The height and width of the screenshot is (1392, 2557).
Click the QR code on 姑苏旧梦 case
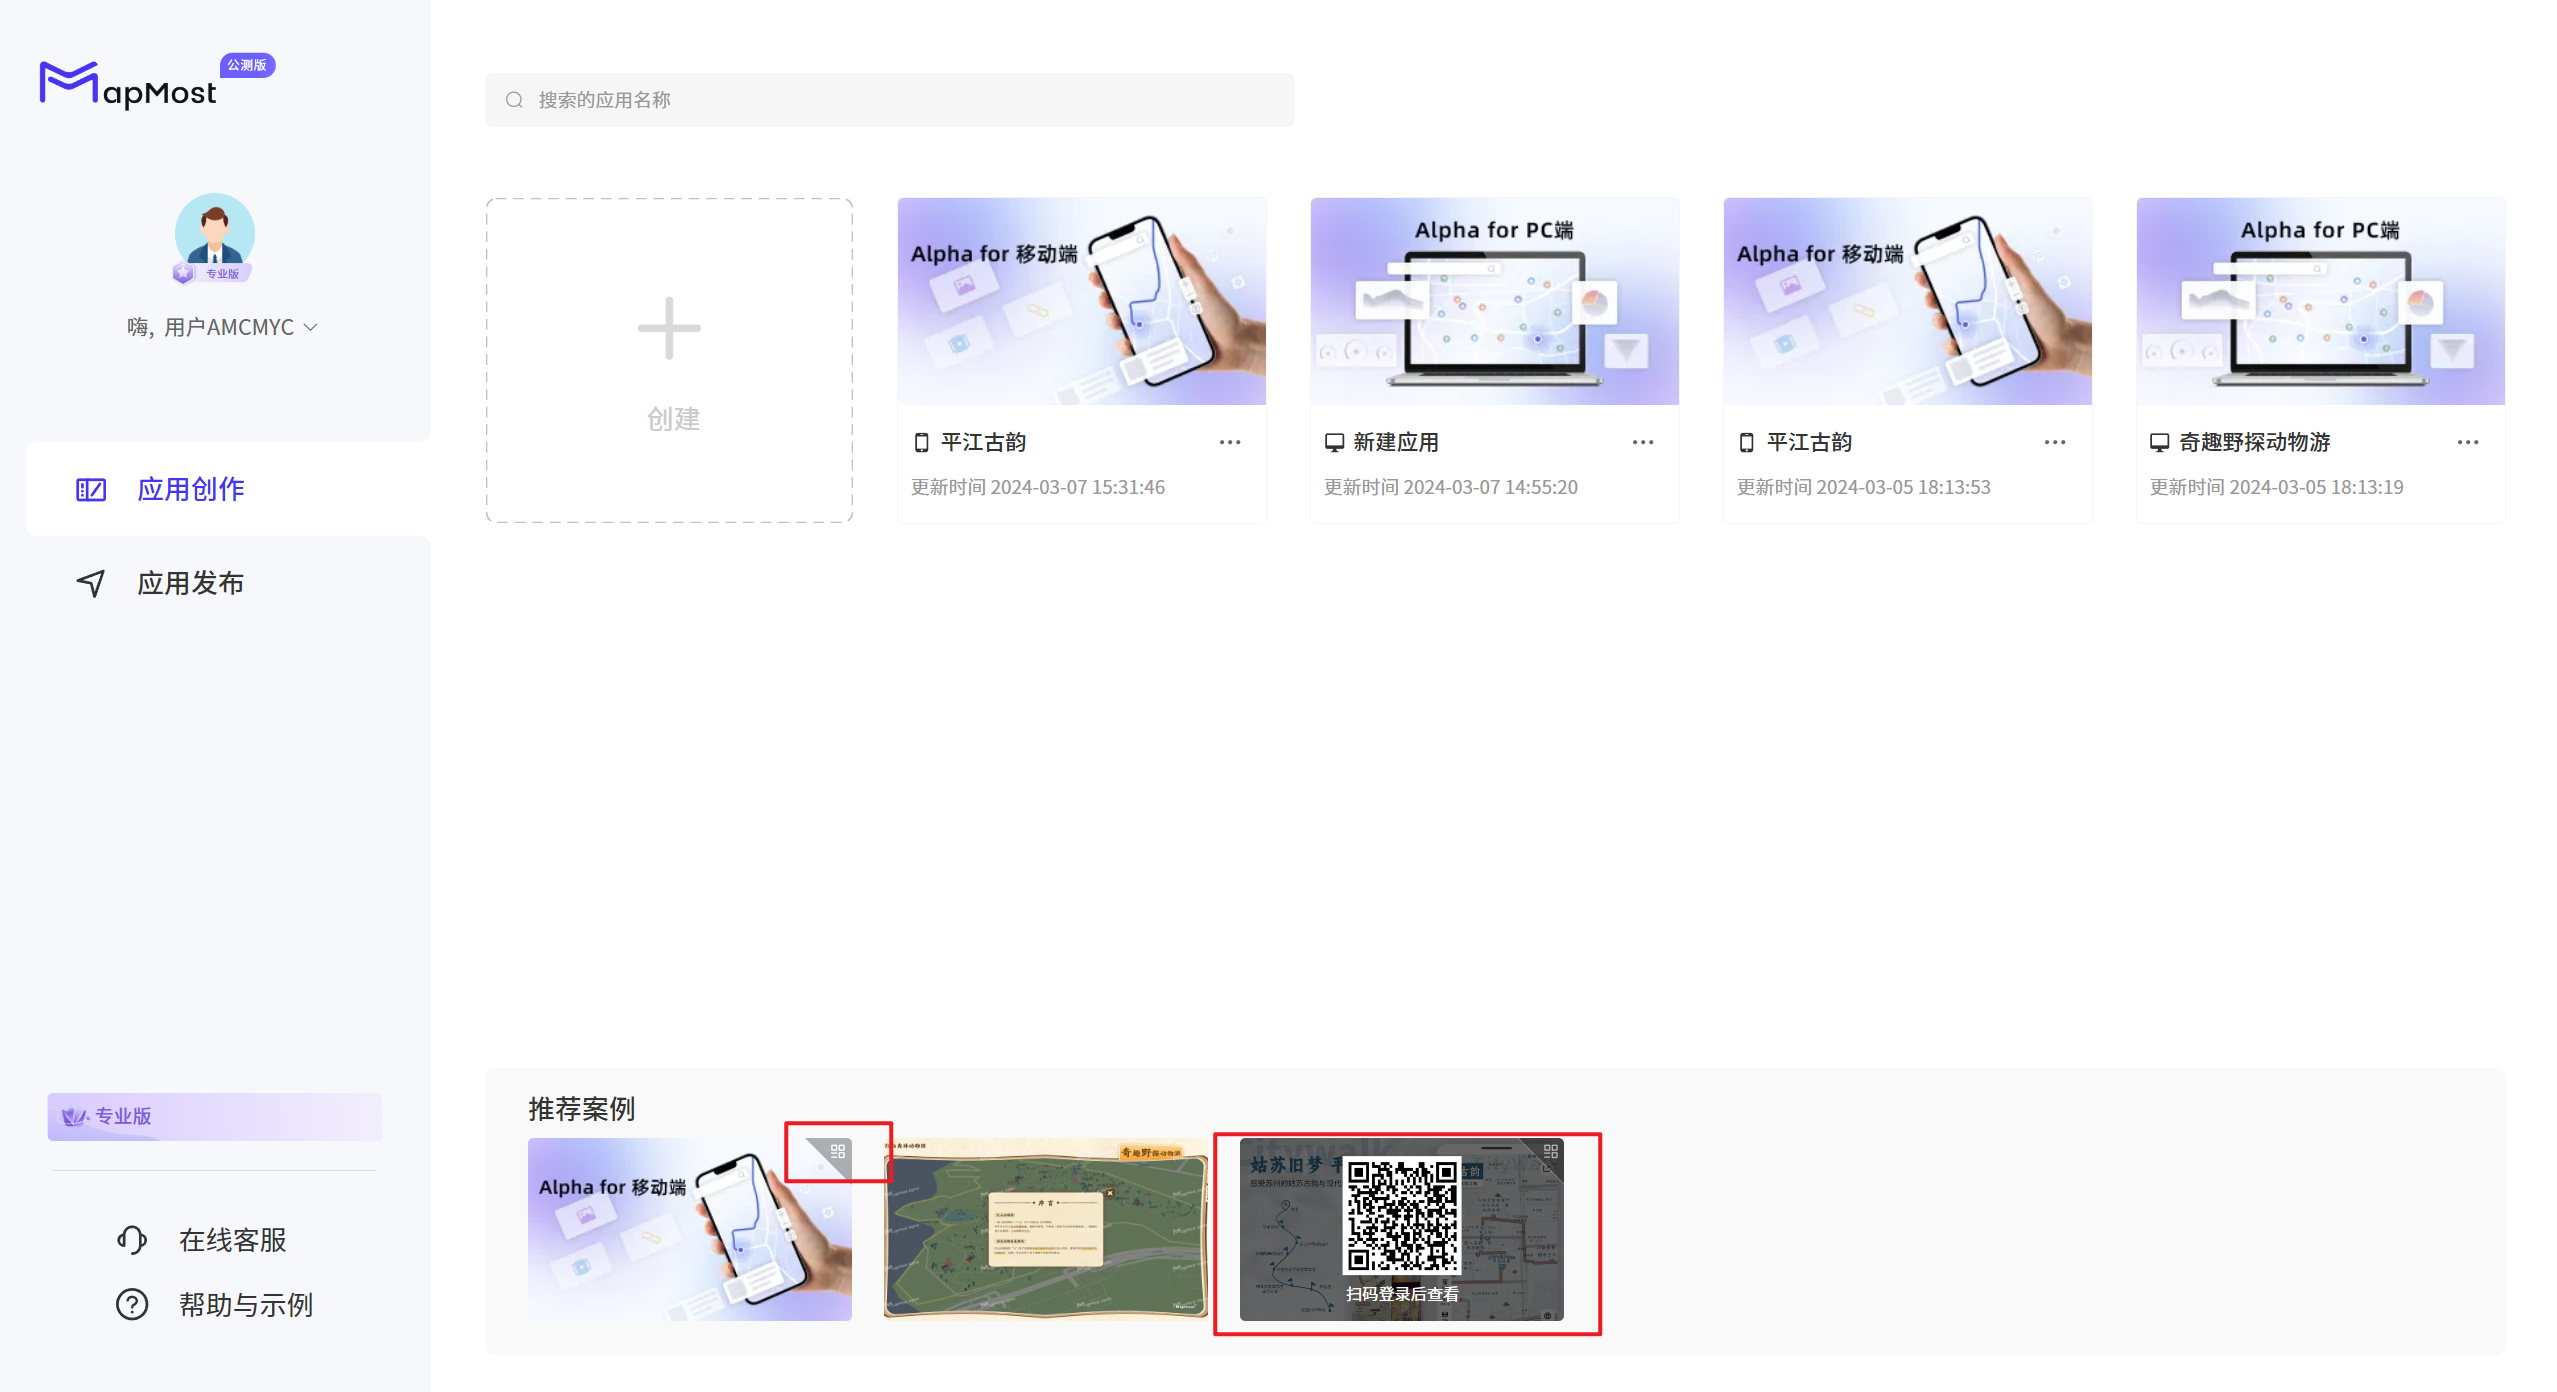coord(1402,1216)
